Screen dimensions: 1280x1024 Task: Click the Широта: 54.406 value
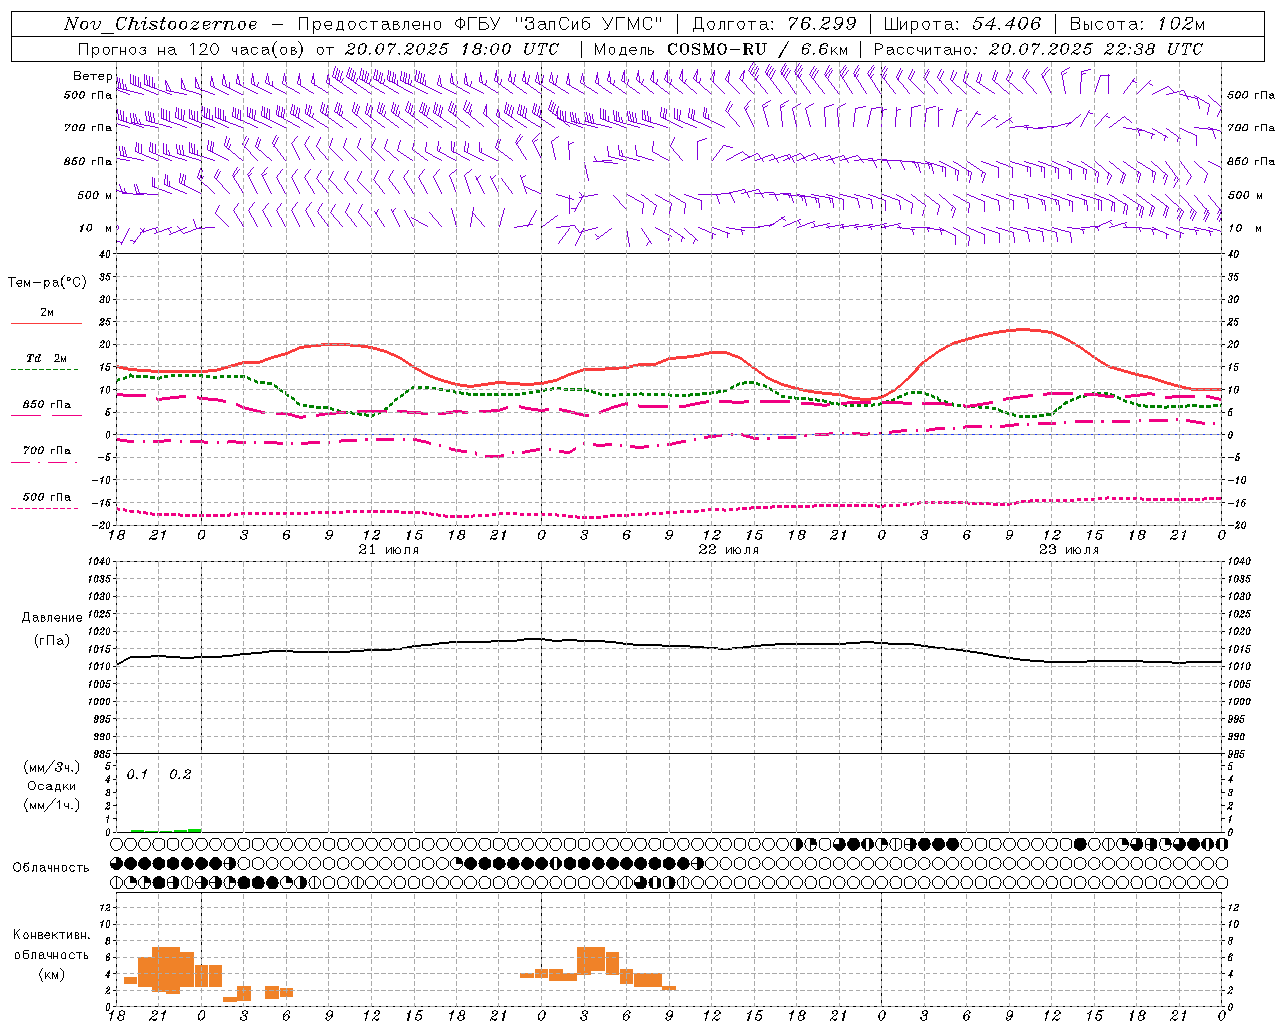click(962, 24)
